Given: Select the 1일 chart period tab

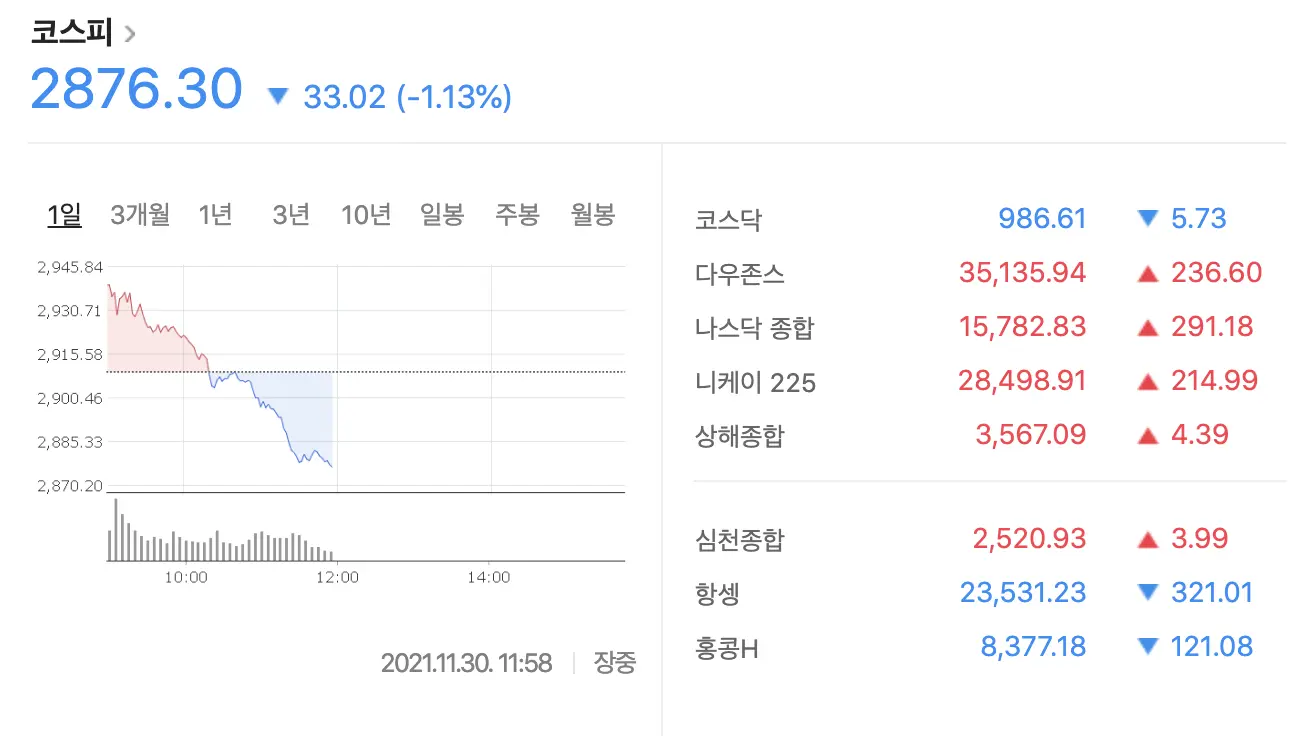Looking at the screenshot, I should pos(65,214).
